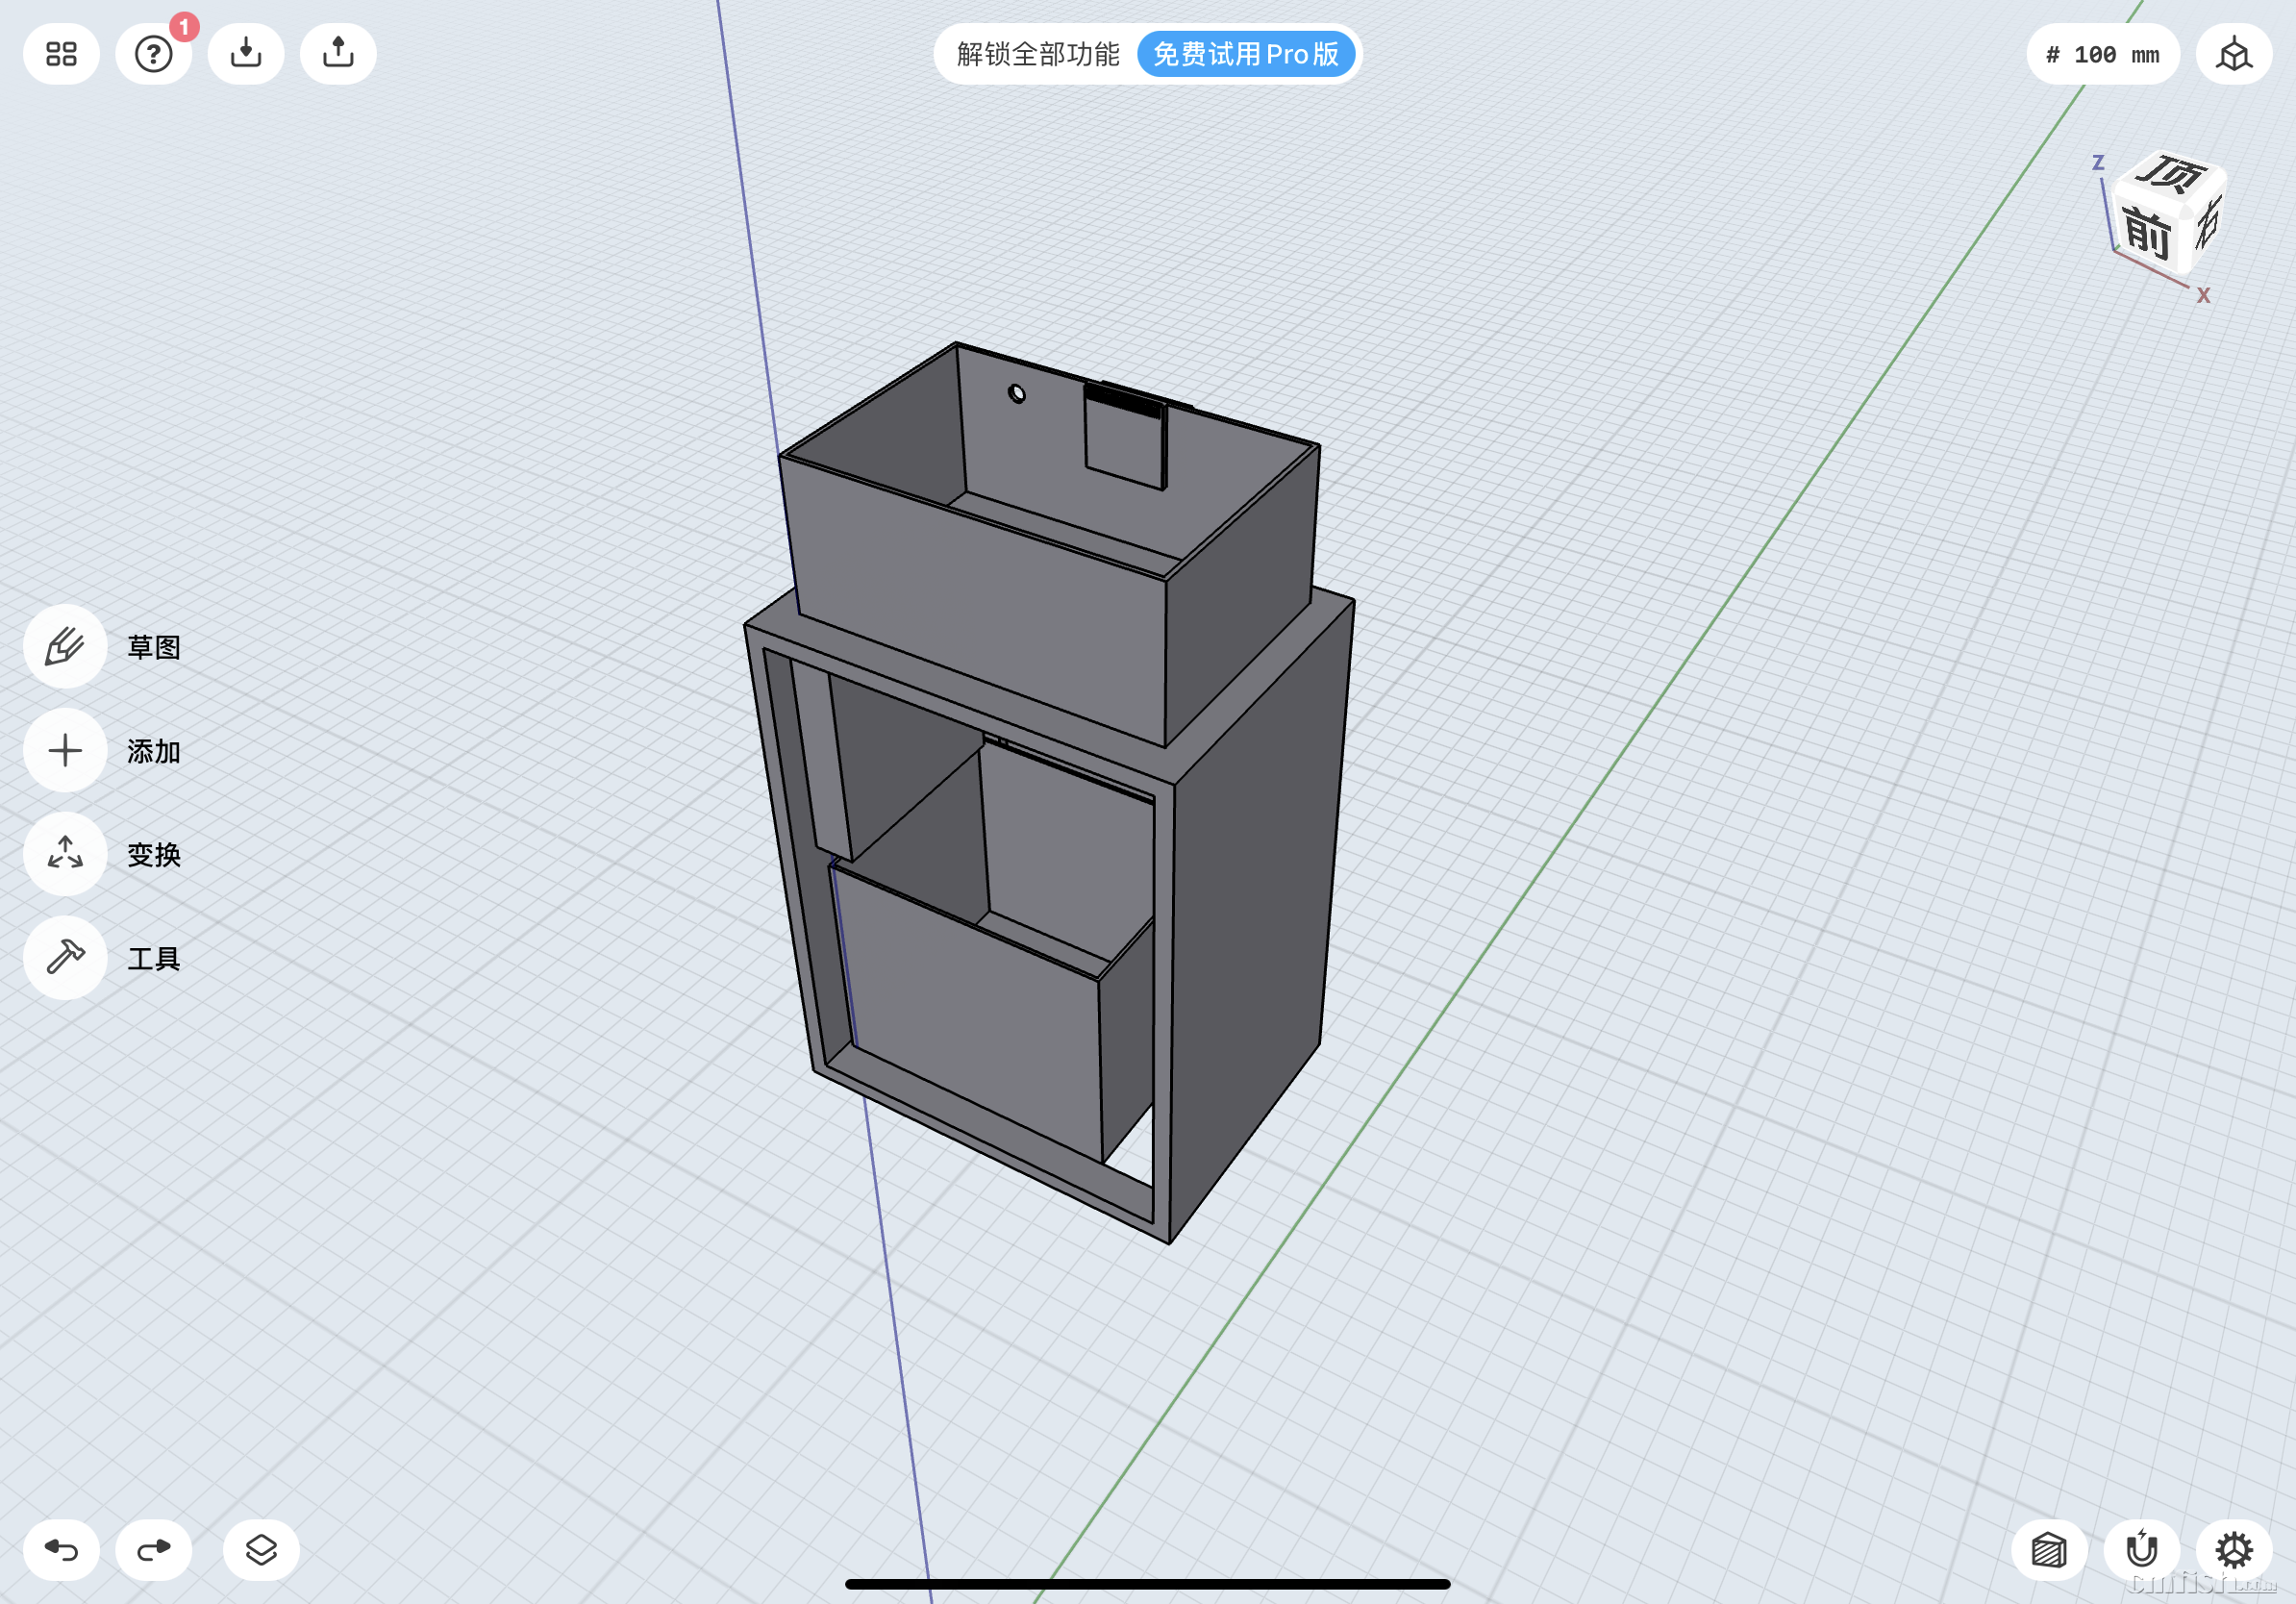This screenshot has height=1604, width=2296.
Task: Click the export share icon
Action: tap(338, 54)
